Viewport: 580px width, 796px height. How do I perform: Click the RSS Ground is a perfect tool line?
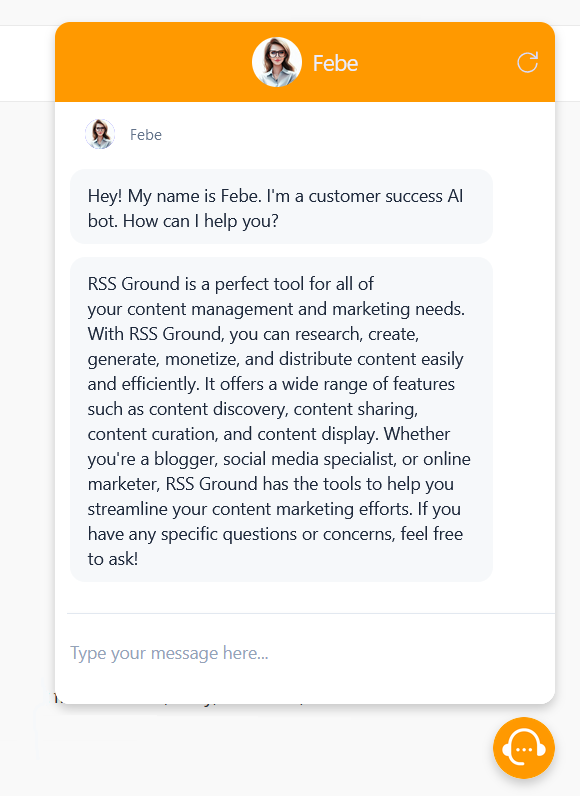click(230, 284)
